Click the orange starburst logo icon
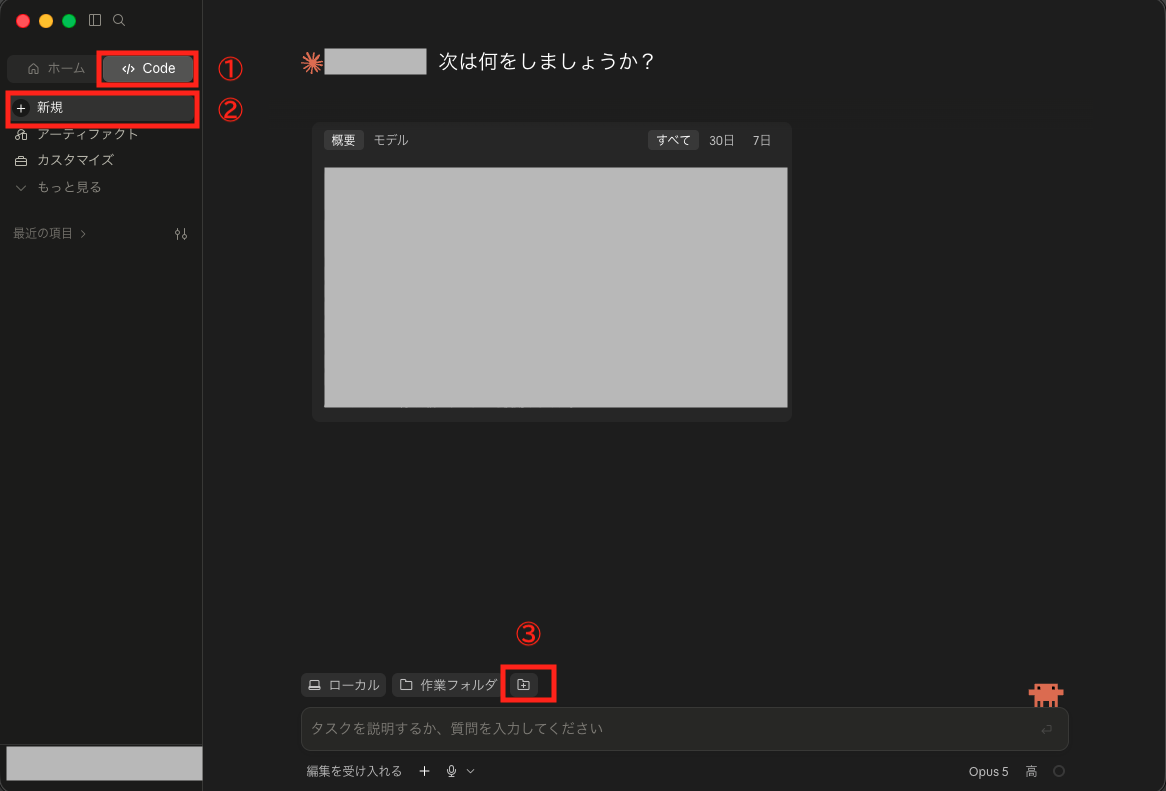Screen dimensions: 1166x791 [x=312, y=62]
